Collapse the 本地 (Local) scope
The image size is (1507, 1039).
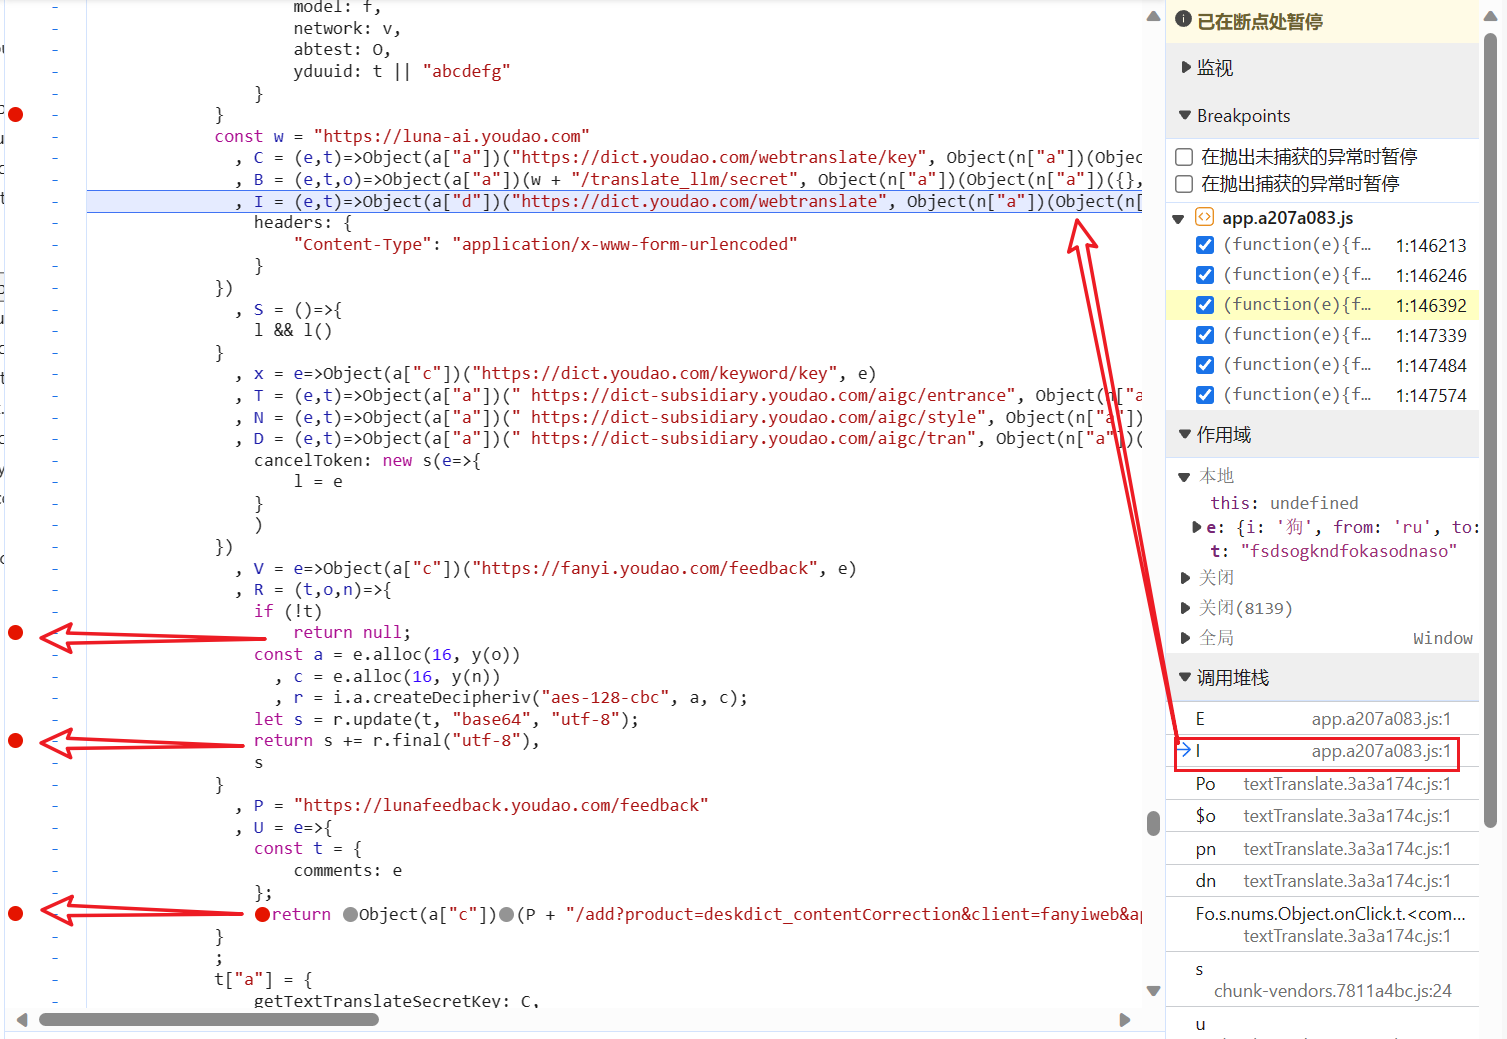pos(1184,477)
